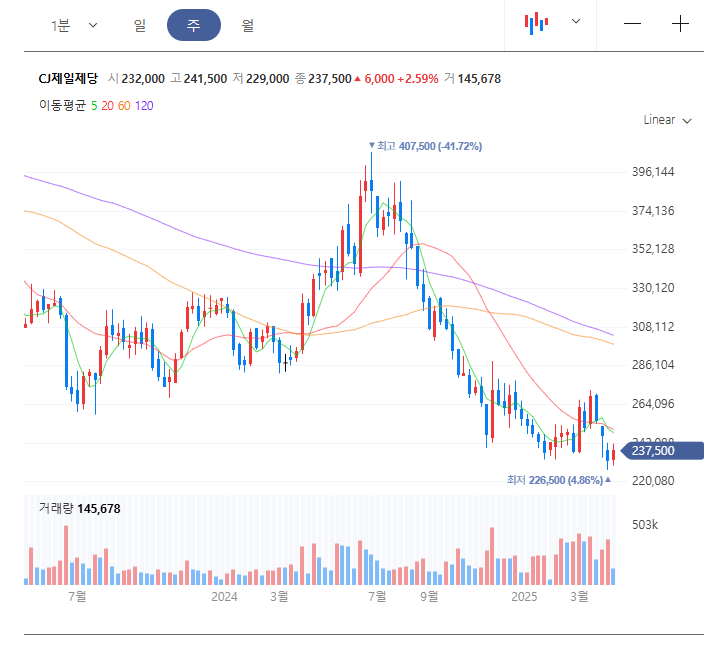This screenshot has height=647, width=714.
Task: Click the 503k volume axis label
Action: pyautogui.click(x=645, y=525)
